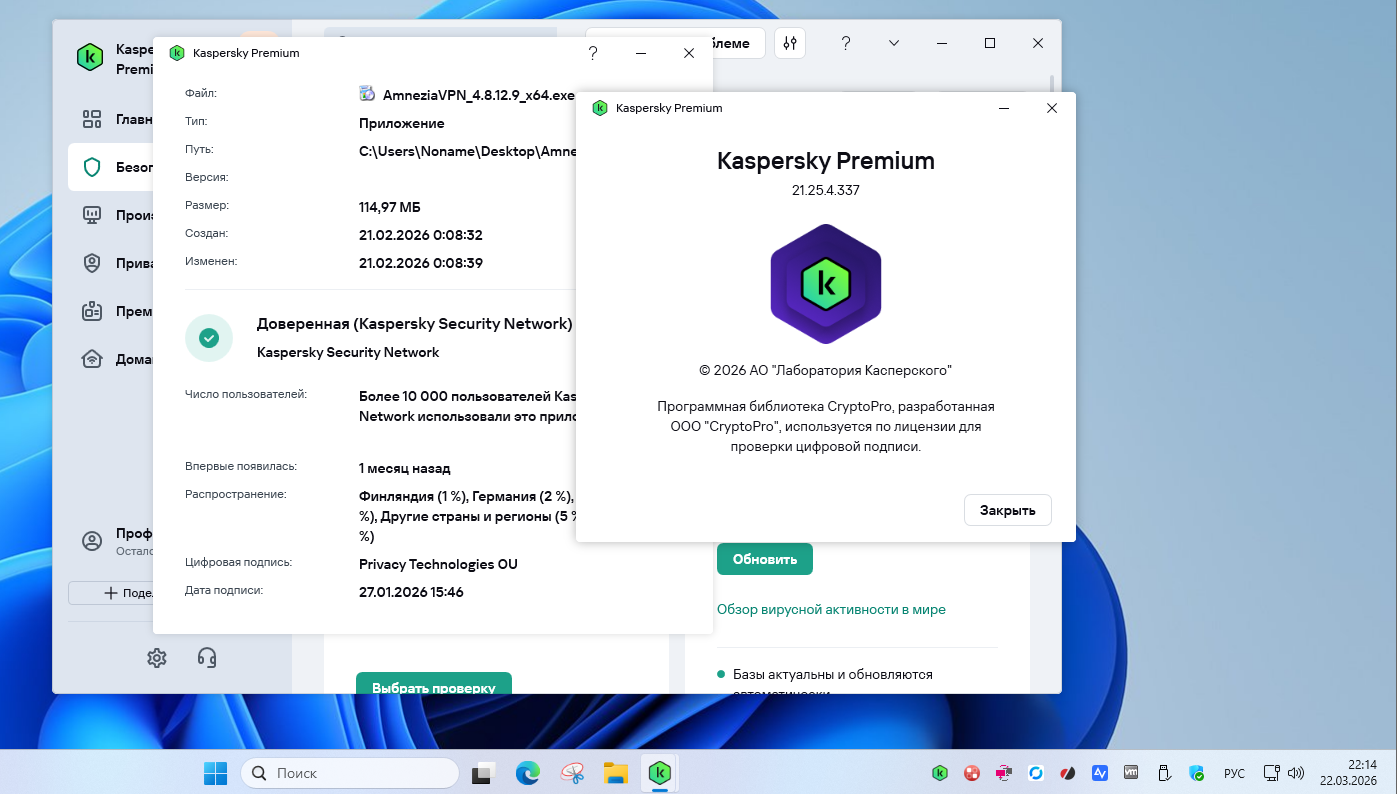The width and height of the screenshot is (1397, 794).
Task: Close the About Kaspersky Premium window via X
Action: tap(1052, 108)
